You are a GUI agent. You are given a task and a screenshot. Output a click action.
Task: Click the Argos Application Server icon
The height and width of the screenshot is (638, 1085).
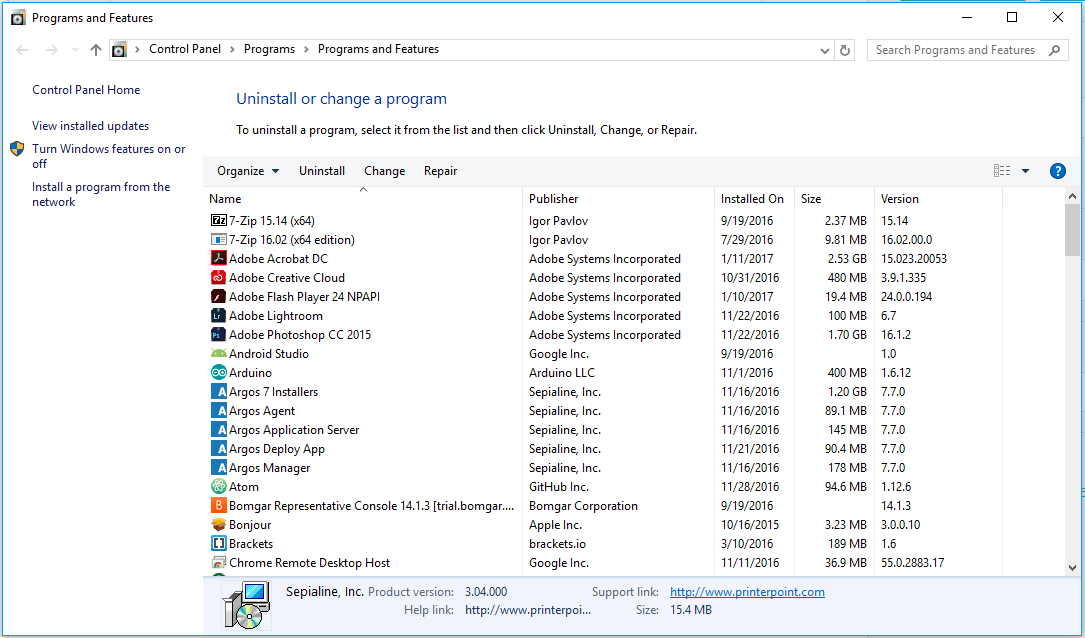pyautogui.click(x=218, y=430)
